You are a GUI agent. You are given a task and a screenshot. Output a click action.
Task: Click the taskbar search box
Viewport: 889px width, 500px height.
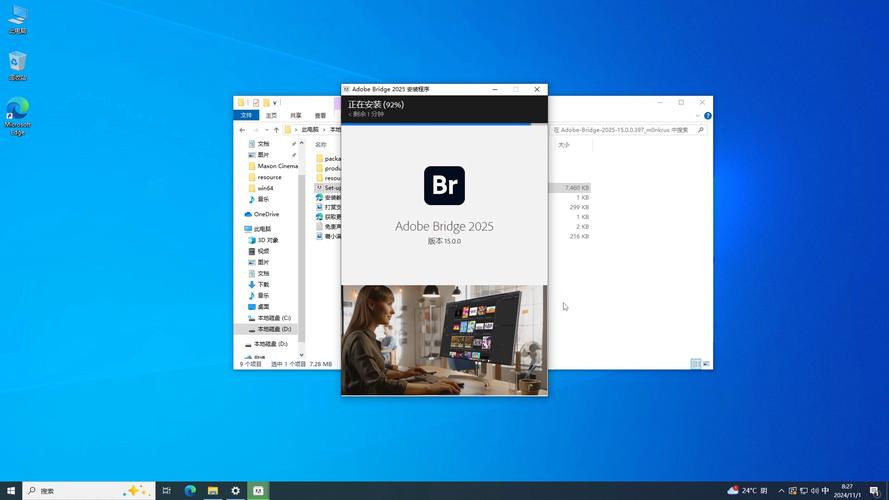click(88, 490)
